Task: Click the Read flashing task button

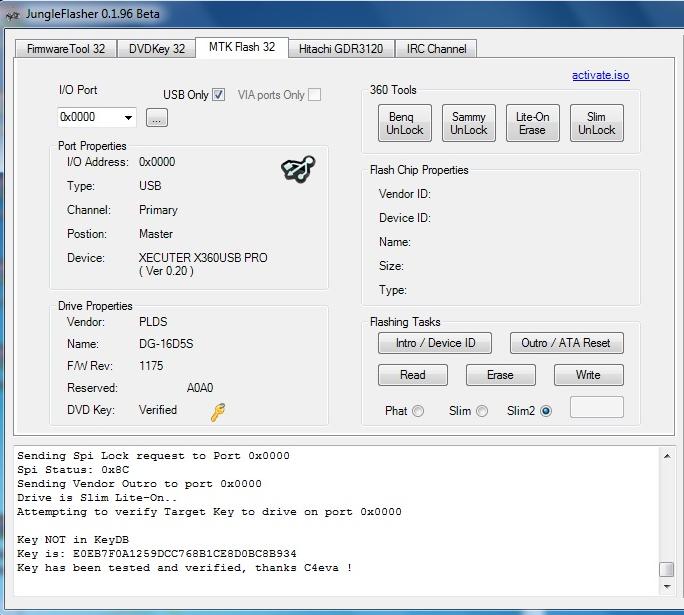Action: tap(413, 375)
